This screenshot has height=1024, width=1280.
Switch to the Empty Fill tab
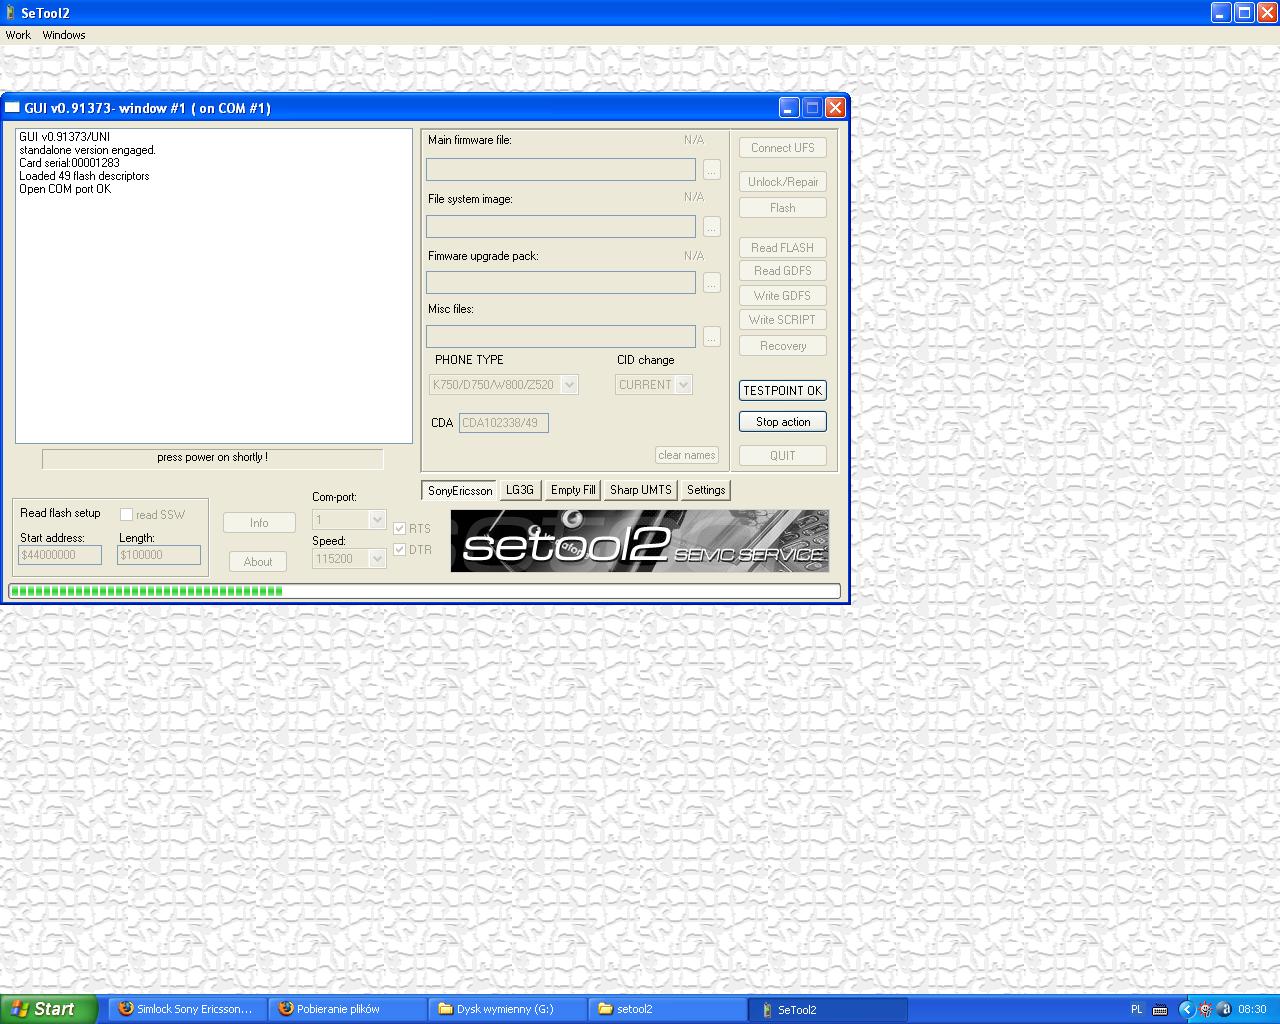pos(573,490)
